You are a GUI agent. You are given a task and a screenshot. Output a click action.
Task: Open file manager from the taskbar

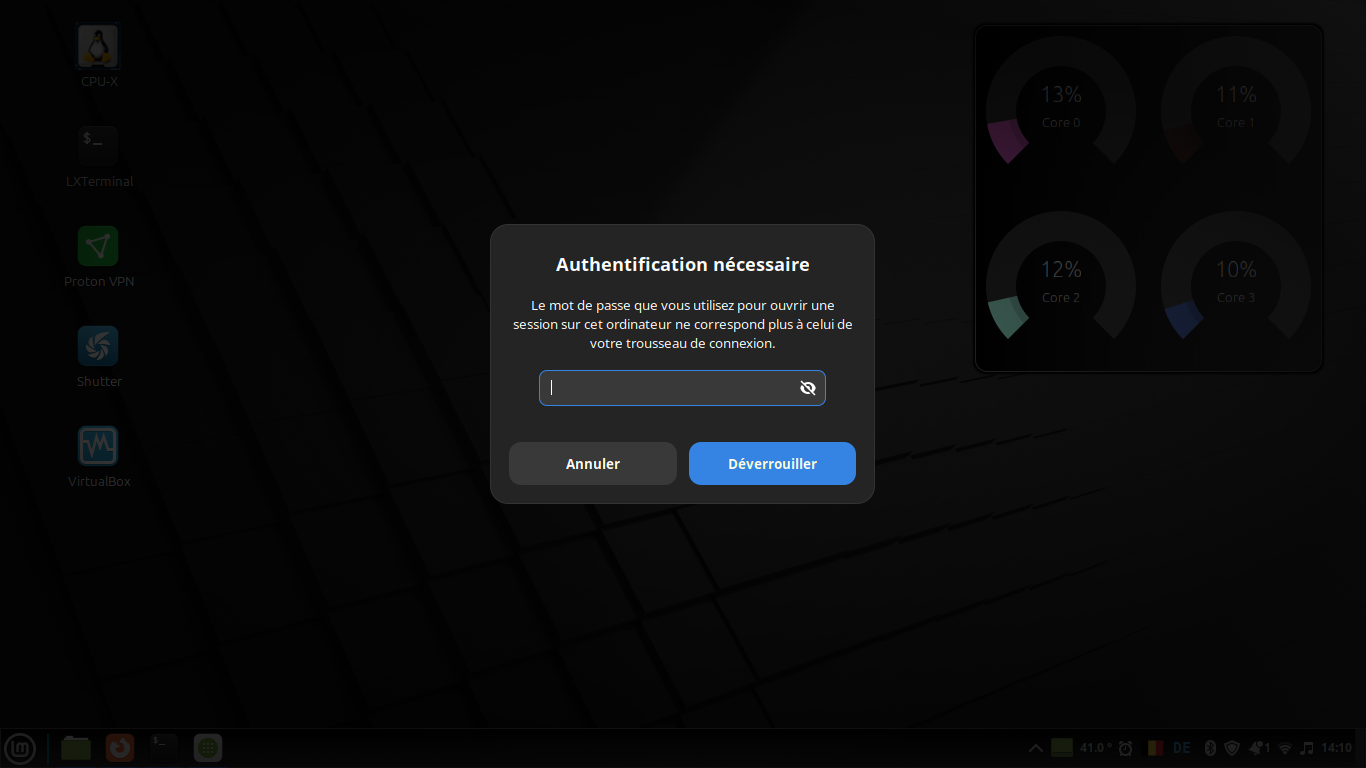(76, 748)
